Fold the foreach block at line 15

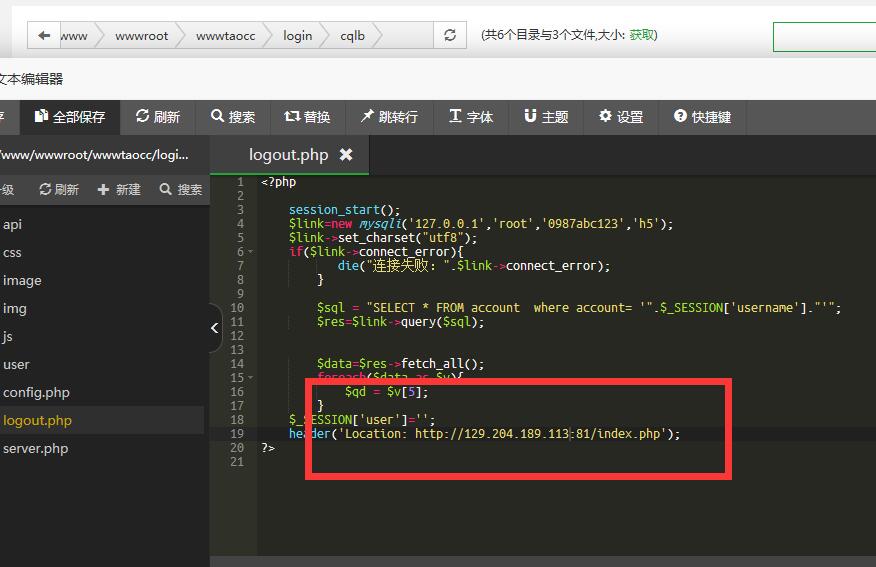[250, 378]
